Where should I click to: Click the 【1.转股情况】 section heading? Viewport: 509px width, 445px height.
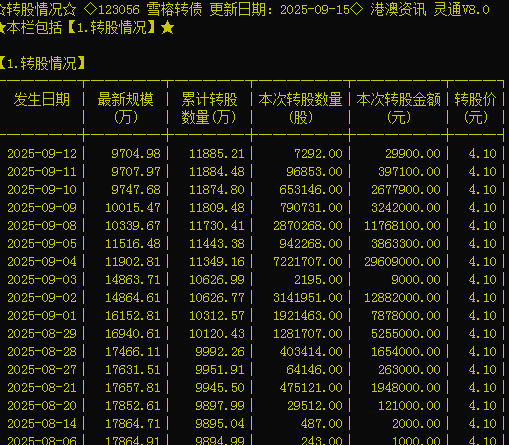(x=42, y=63)
